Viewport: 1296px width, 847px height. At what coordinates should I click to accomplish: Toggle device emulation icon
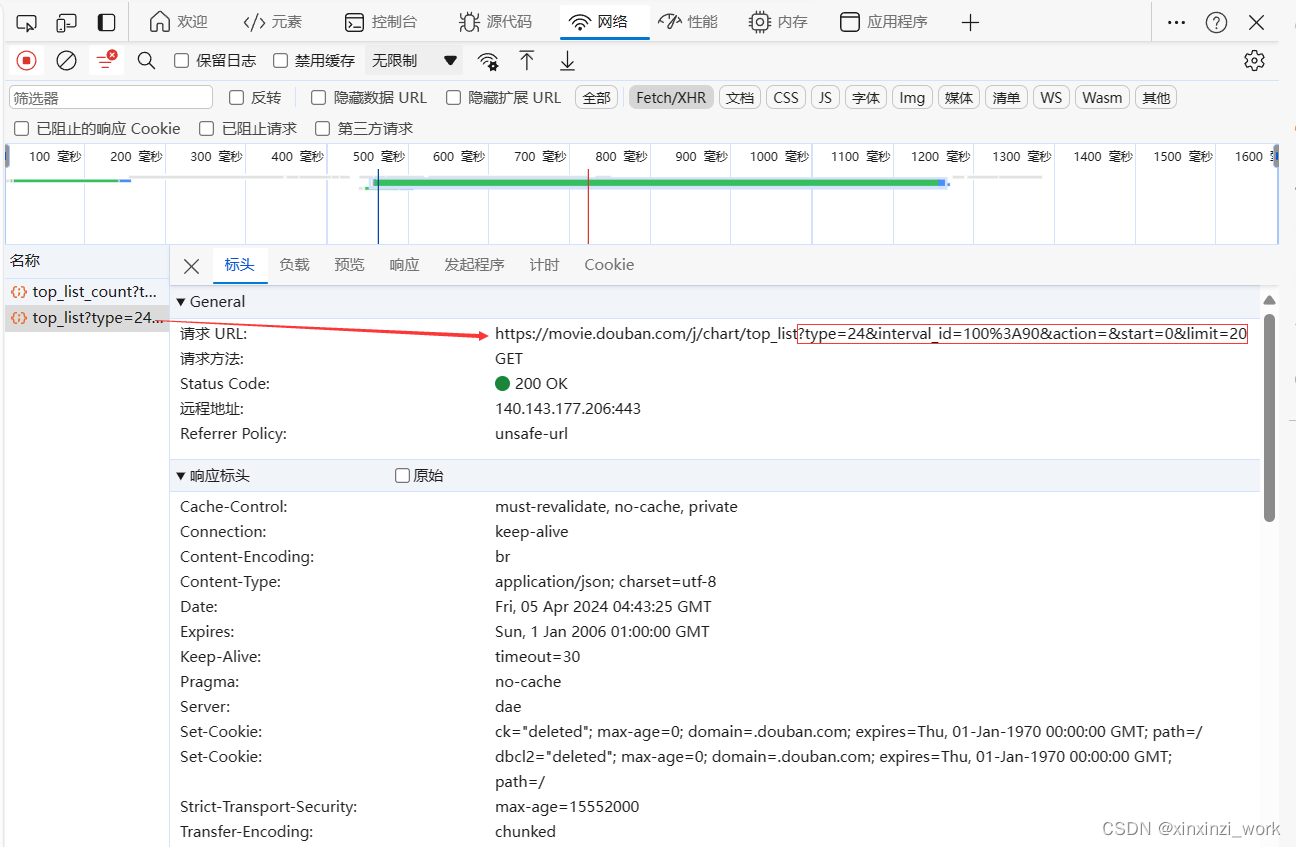tap(66, 22)
